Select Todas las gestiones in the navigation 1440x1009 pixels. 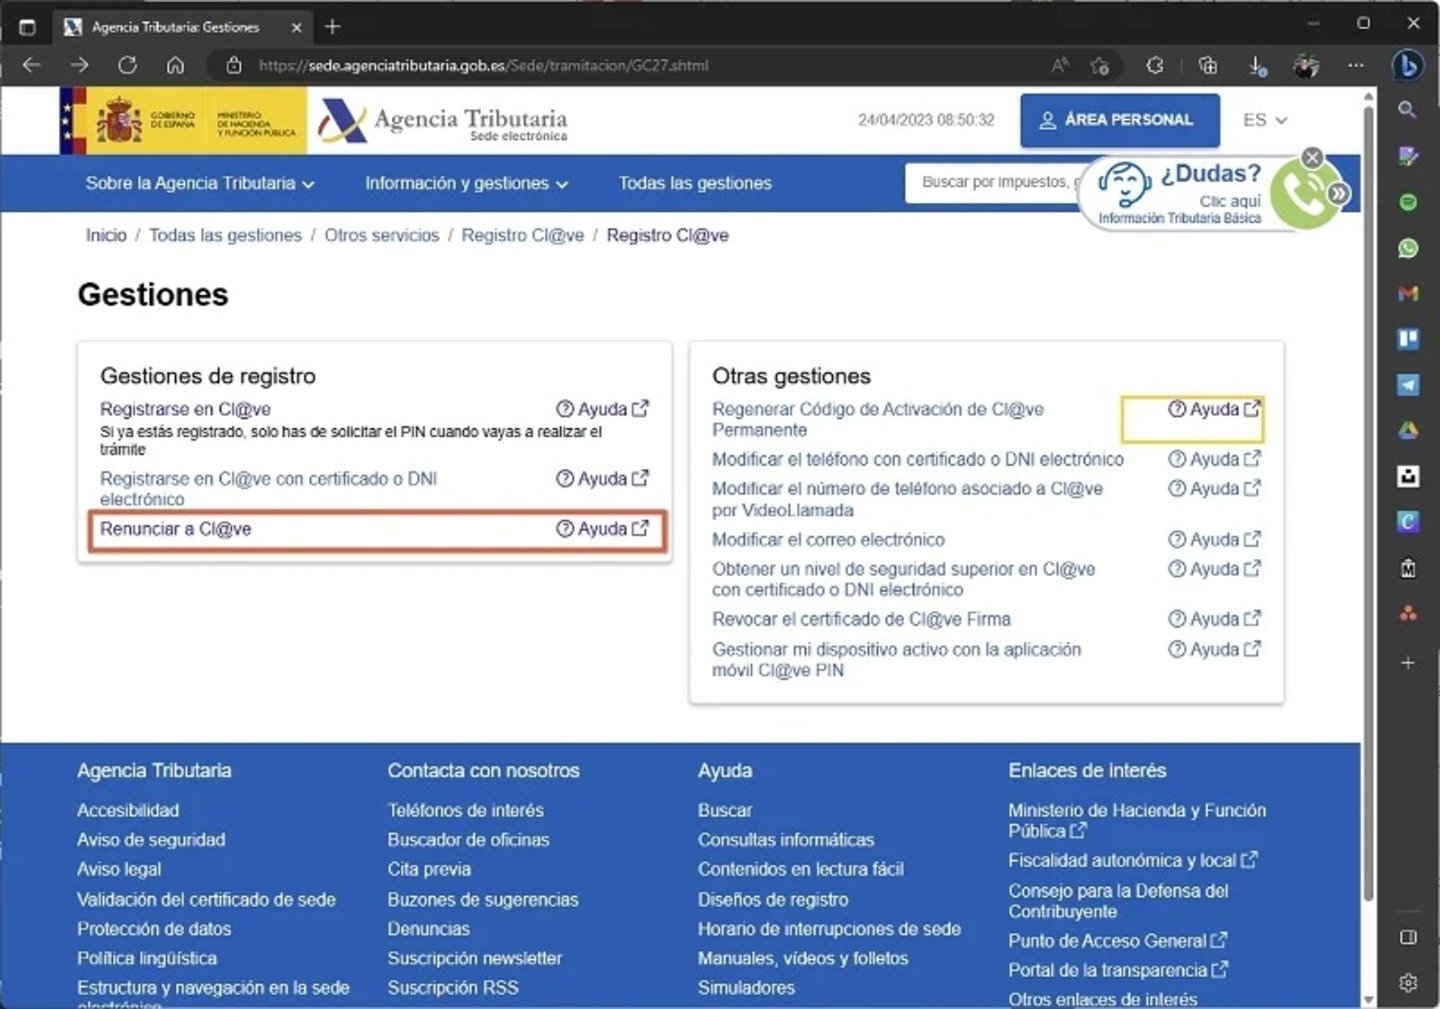point(695,183)
